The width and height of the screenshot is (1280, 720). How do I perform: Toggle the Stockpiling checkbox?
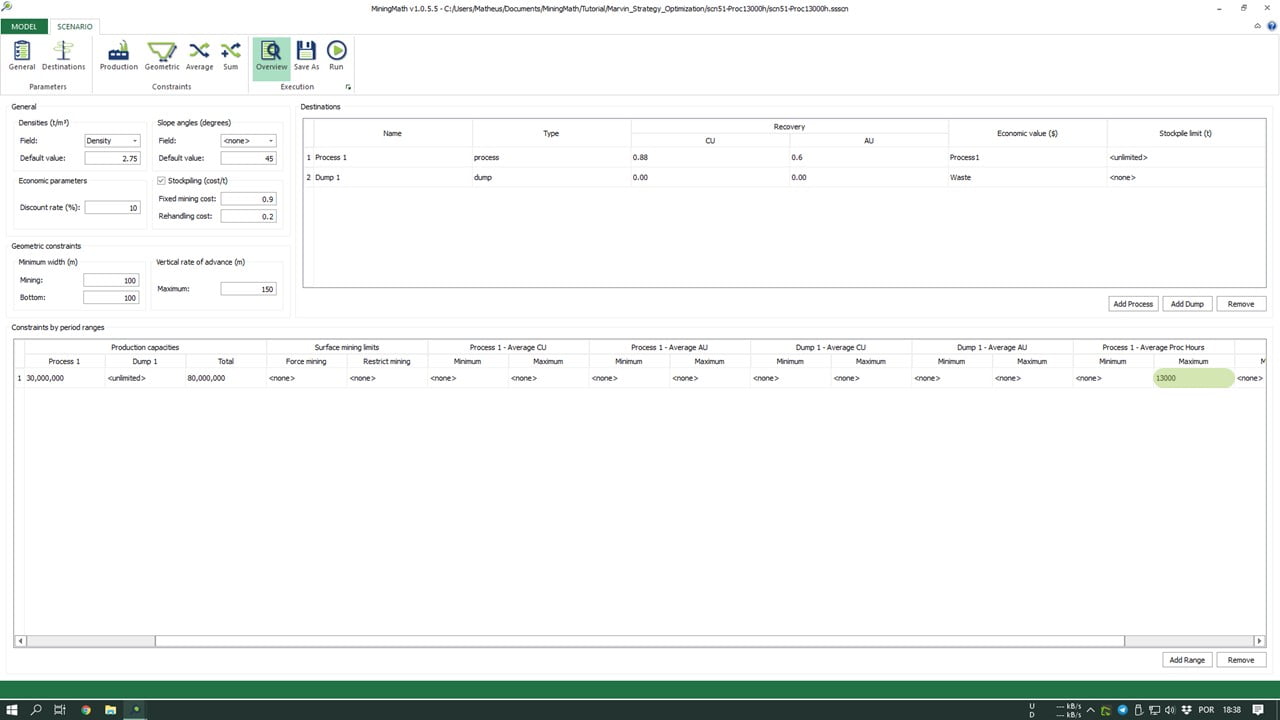[162, 181]
